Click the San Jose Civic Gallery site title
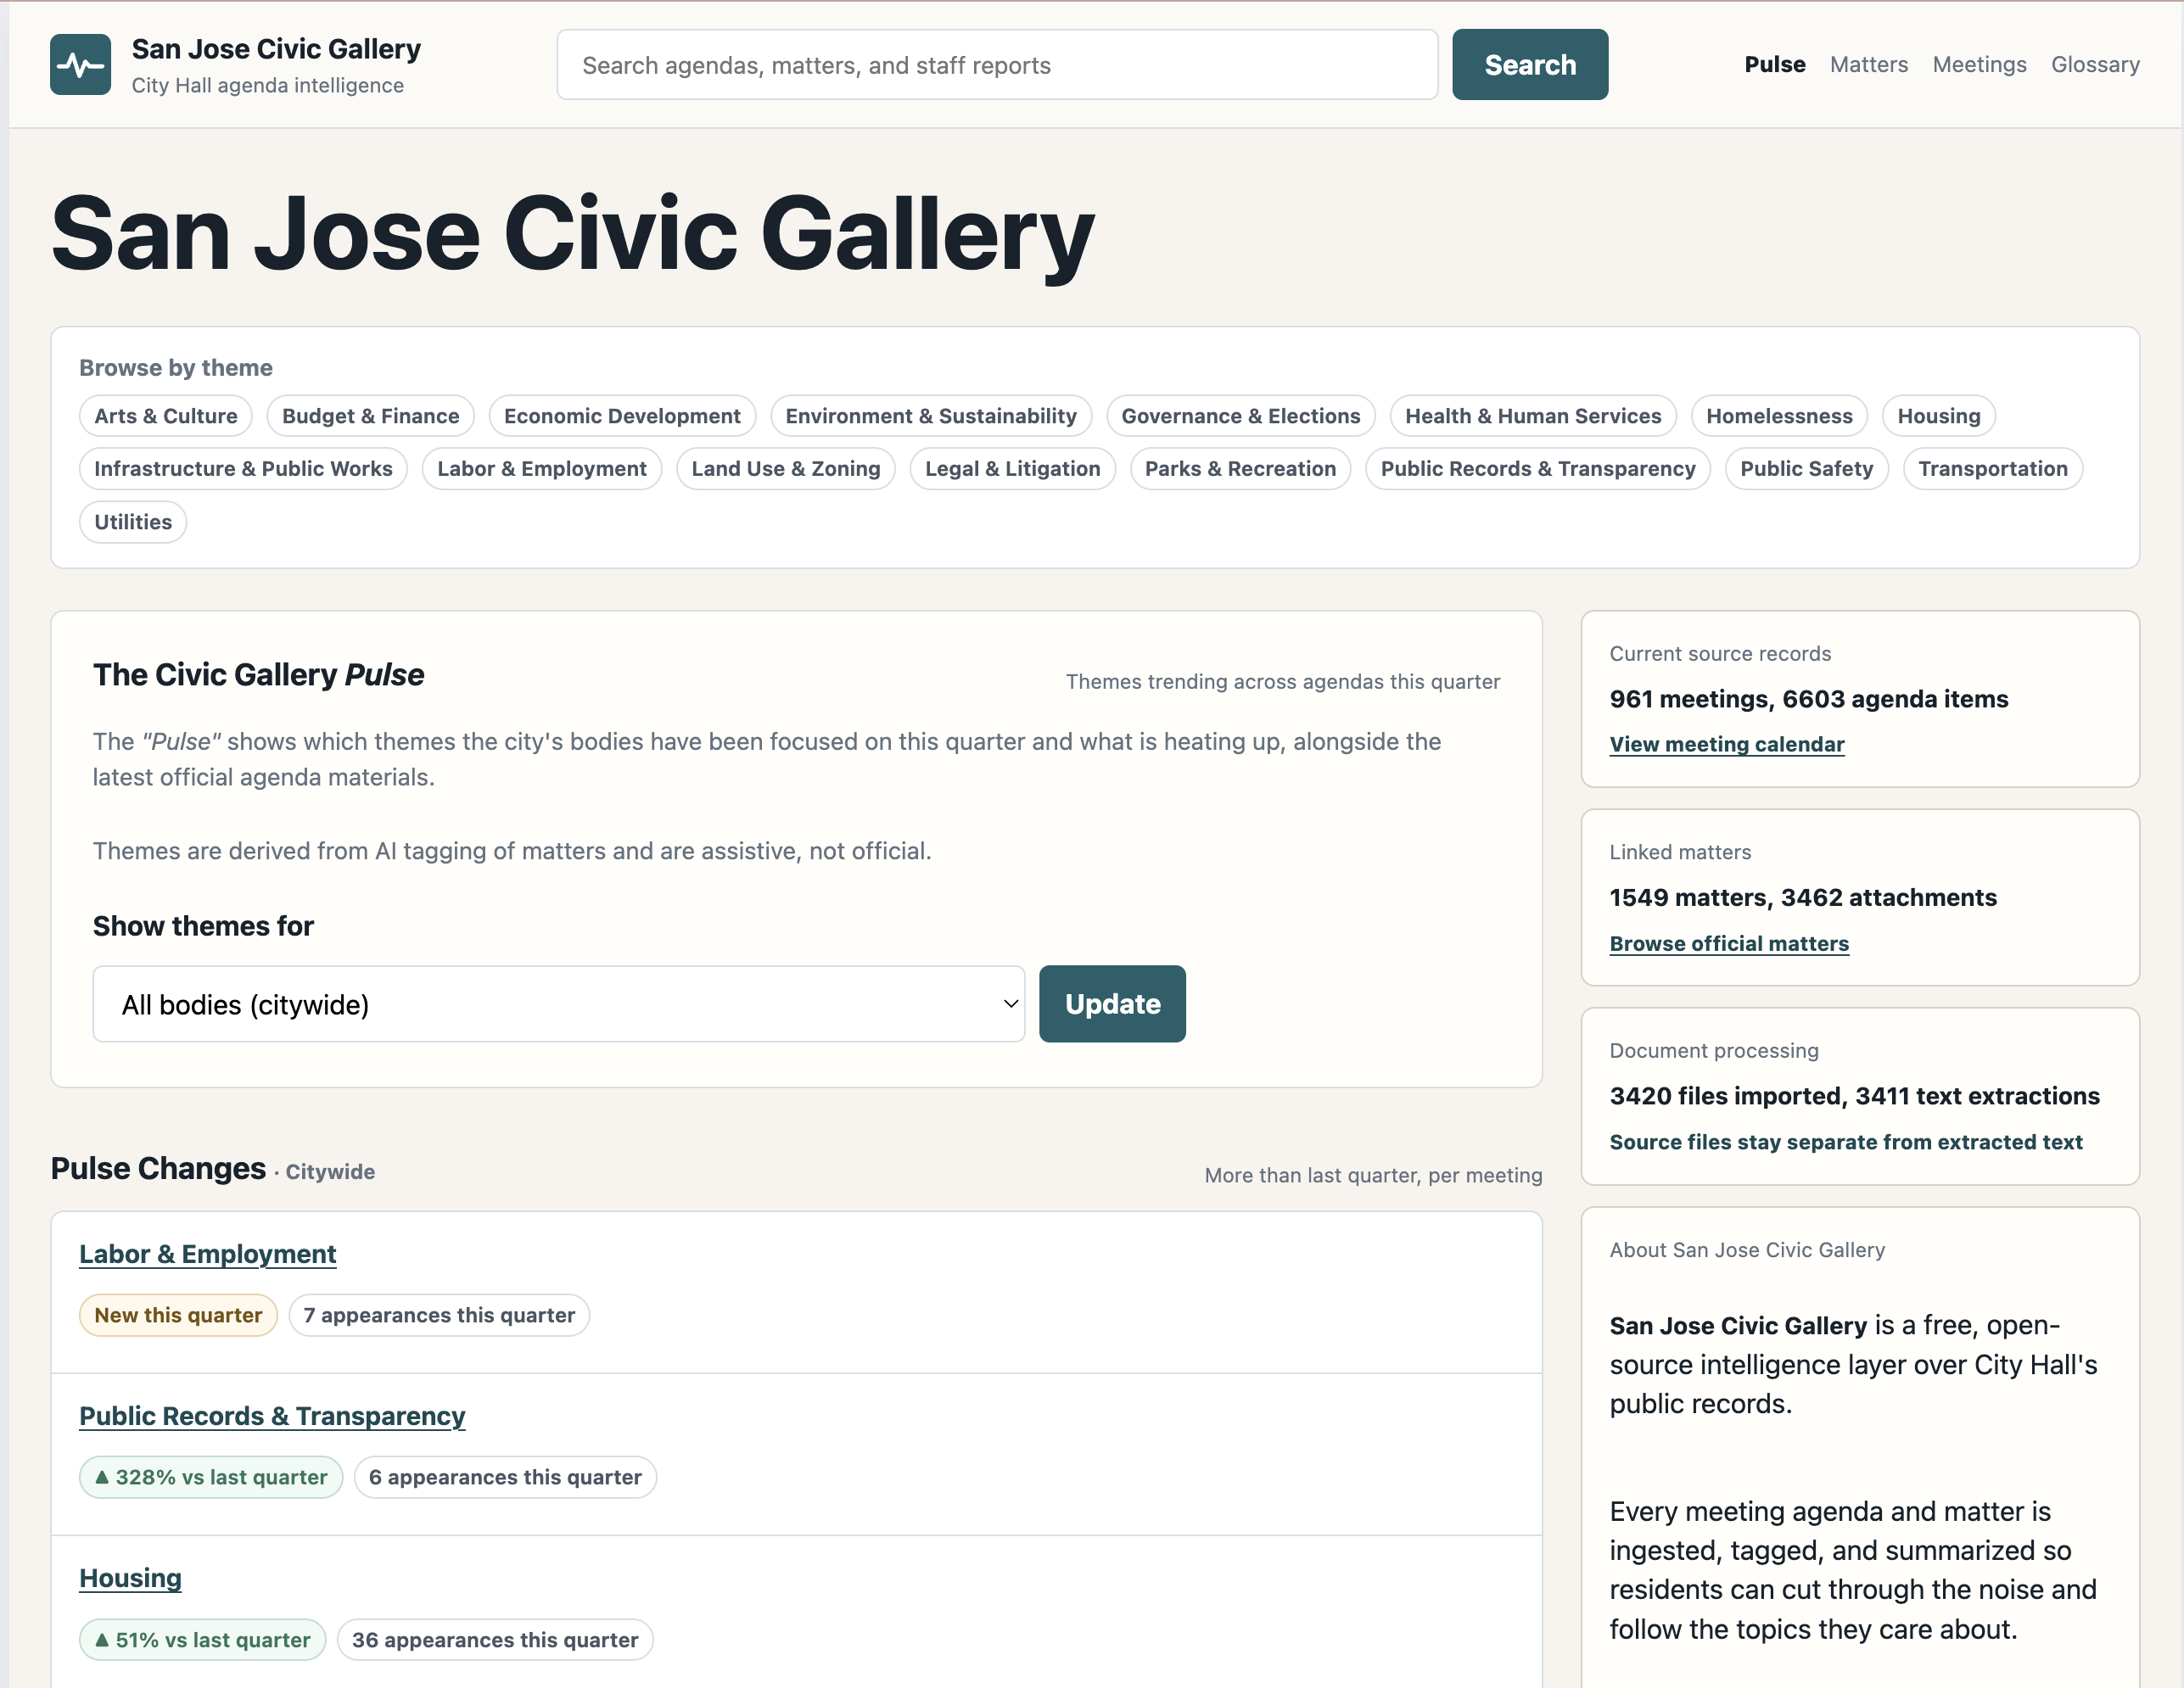 [276, 49]
